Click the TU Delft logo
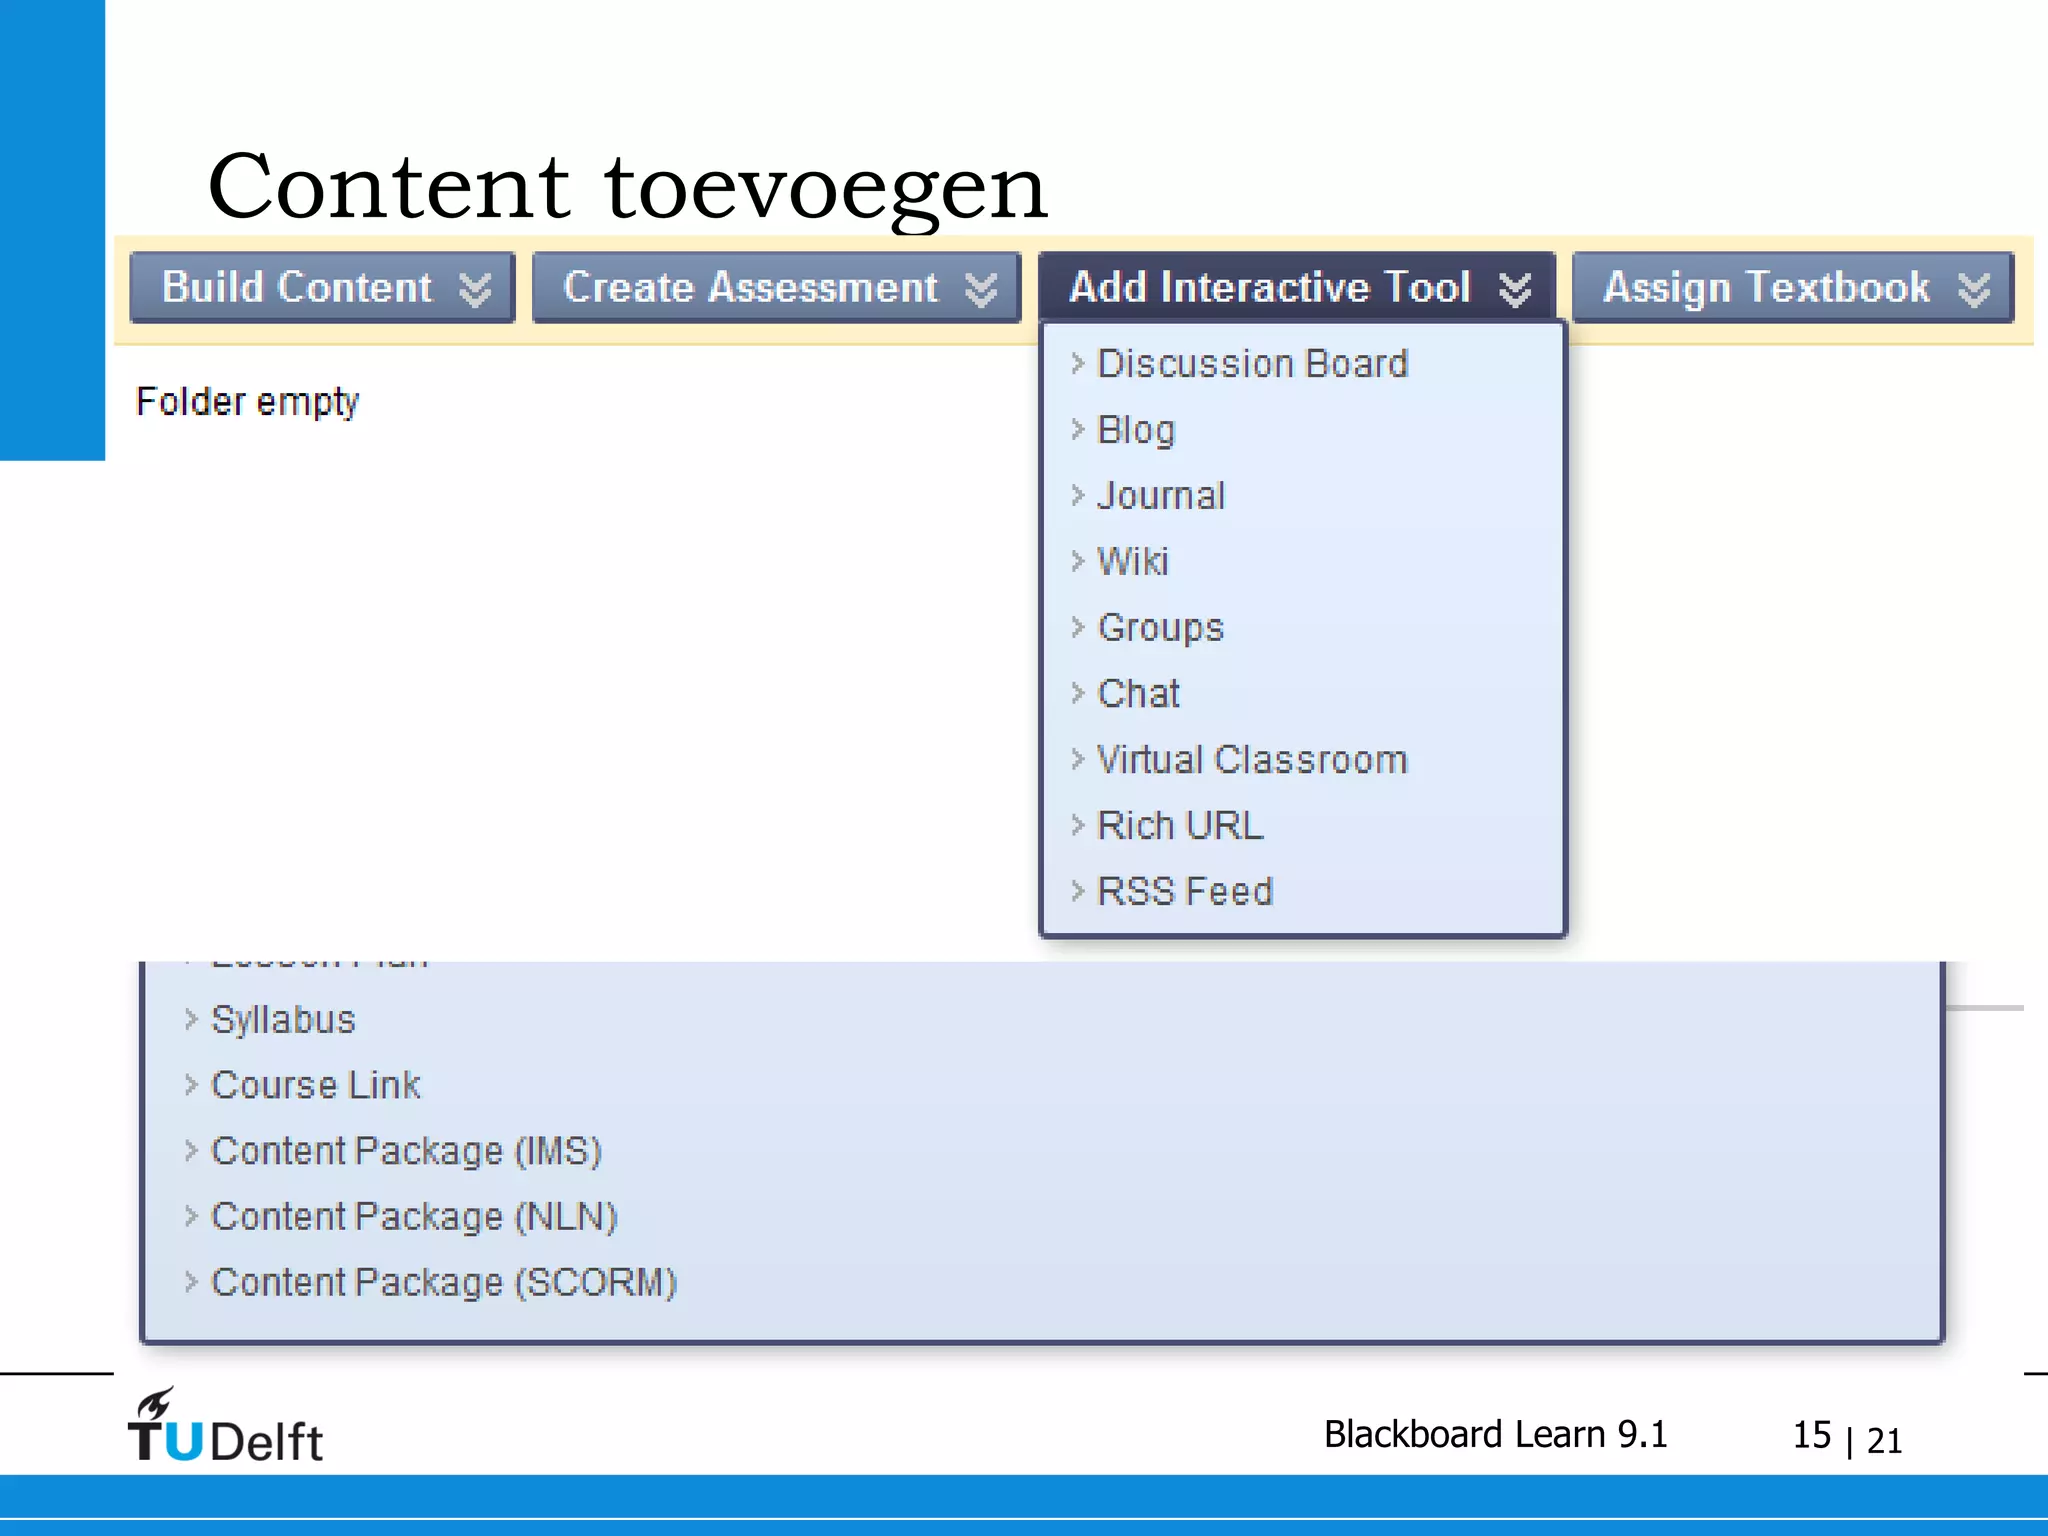2048x1536 pixels. click(x=225, y=1426)
